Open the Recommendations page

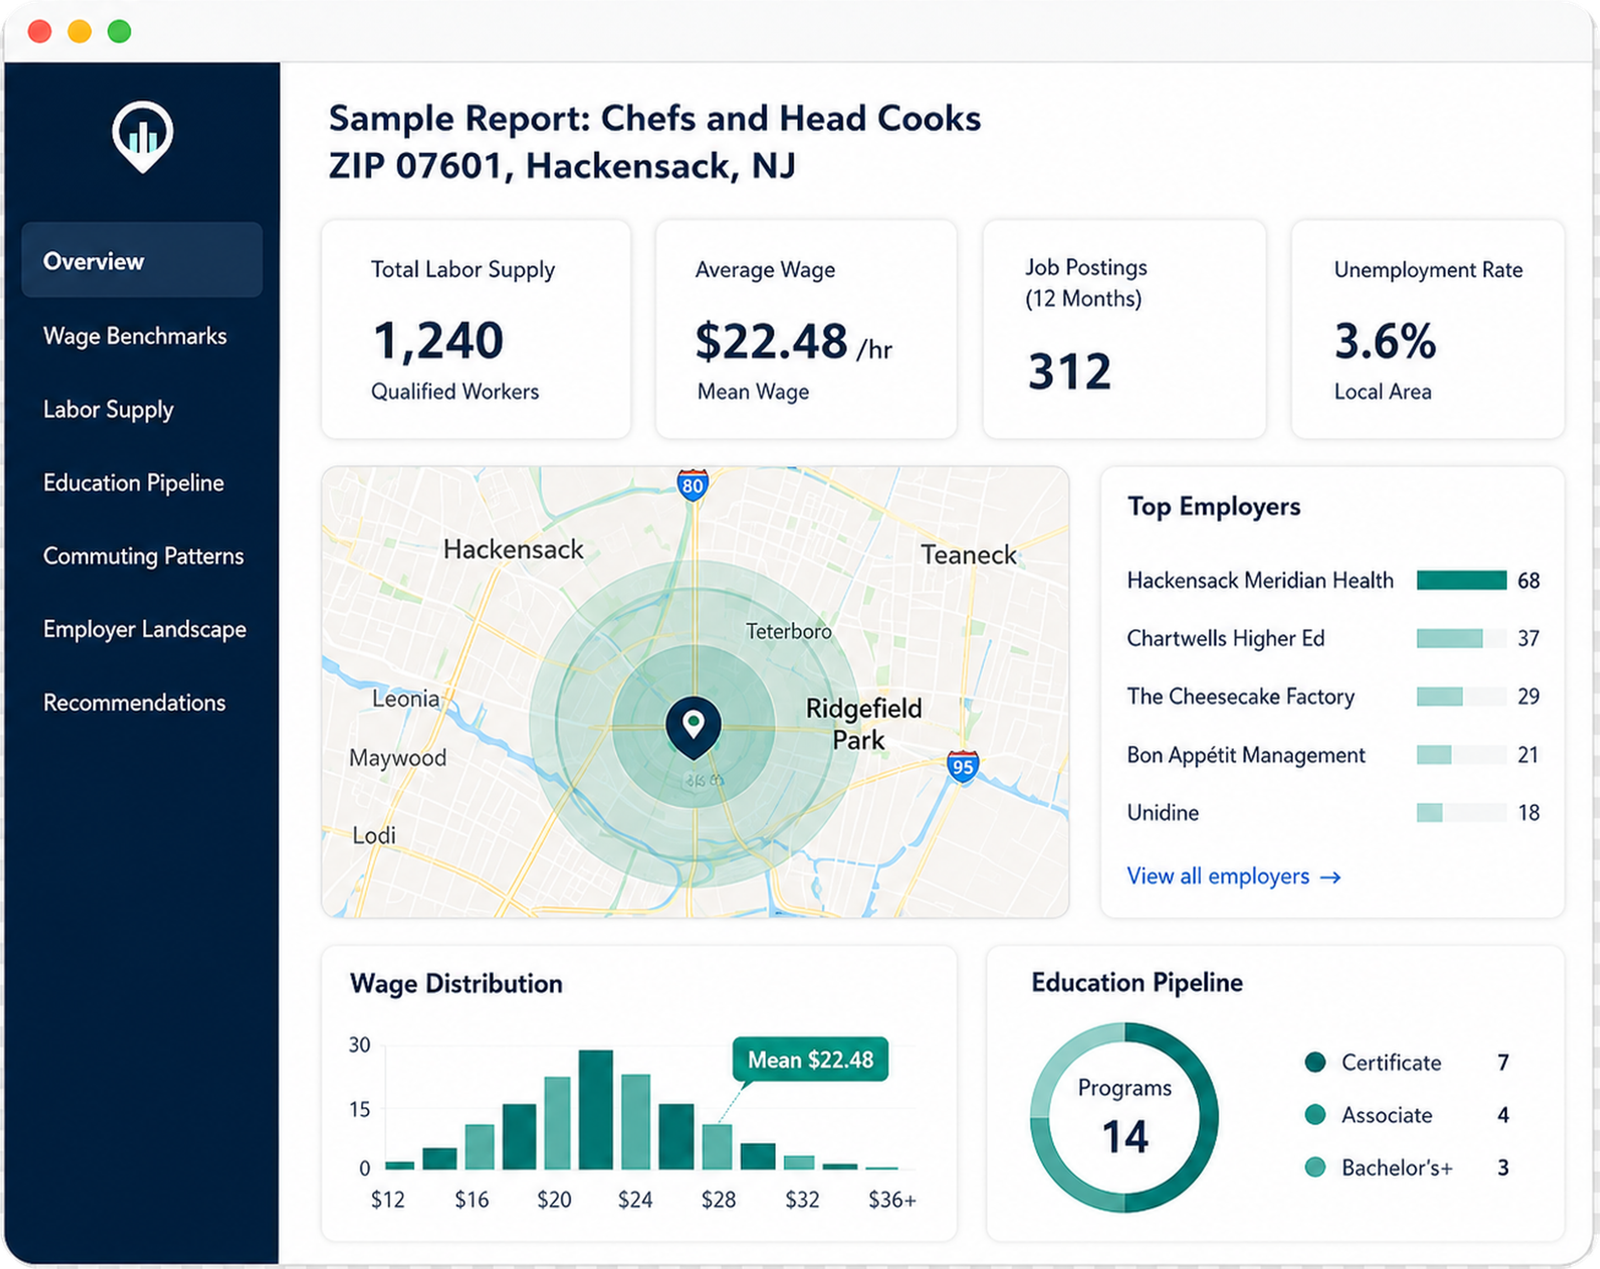[x=134, y=703]
